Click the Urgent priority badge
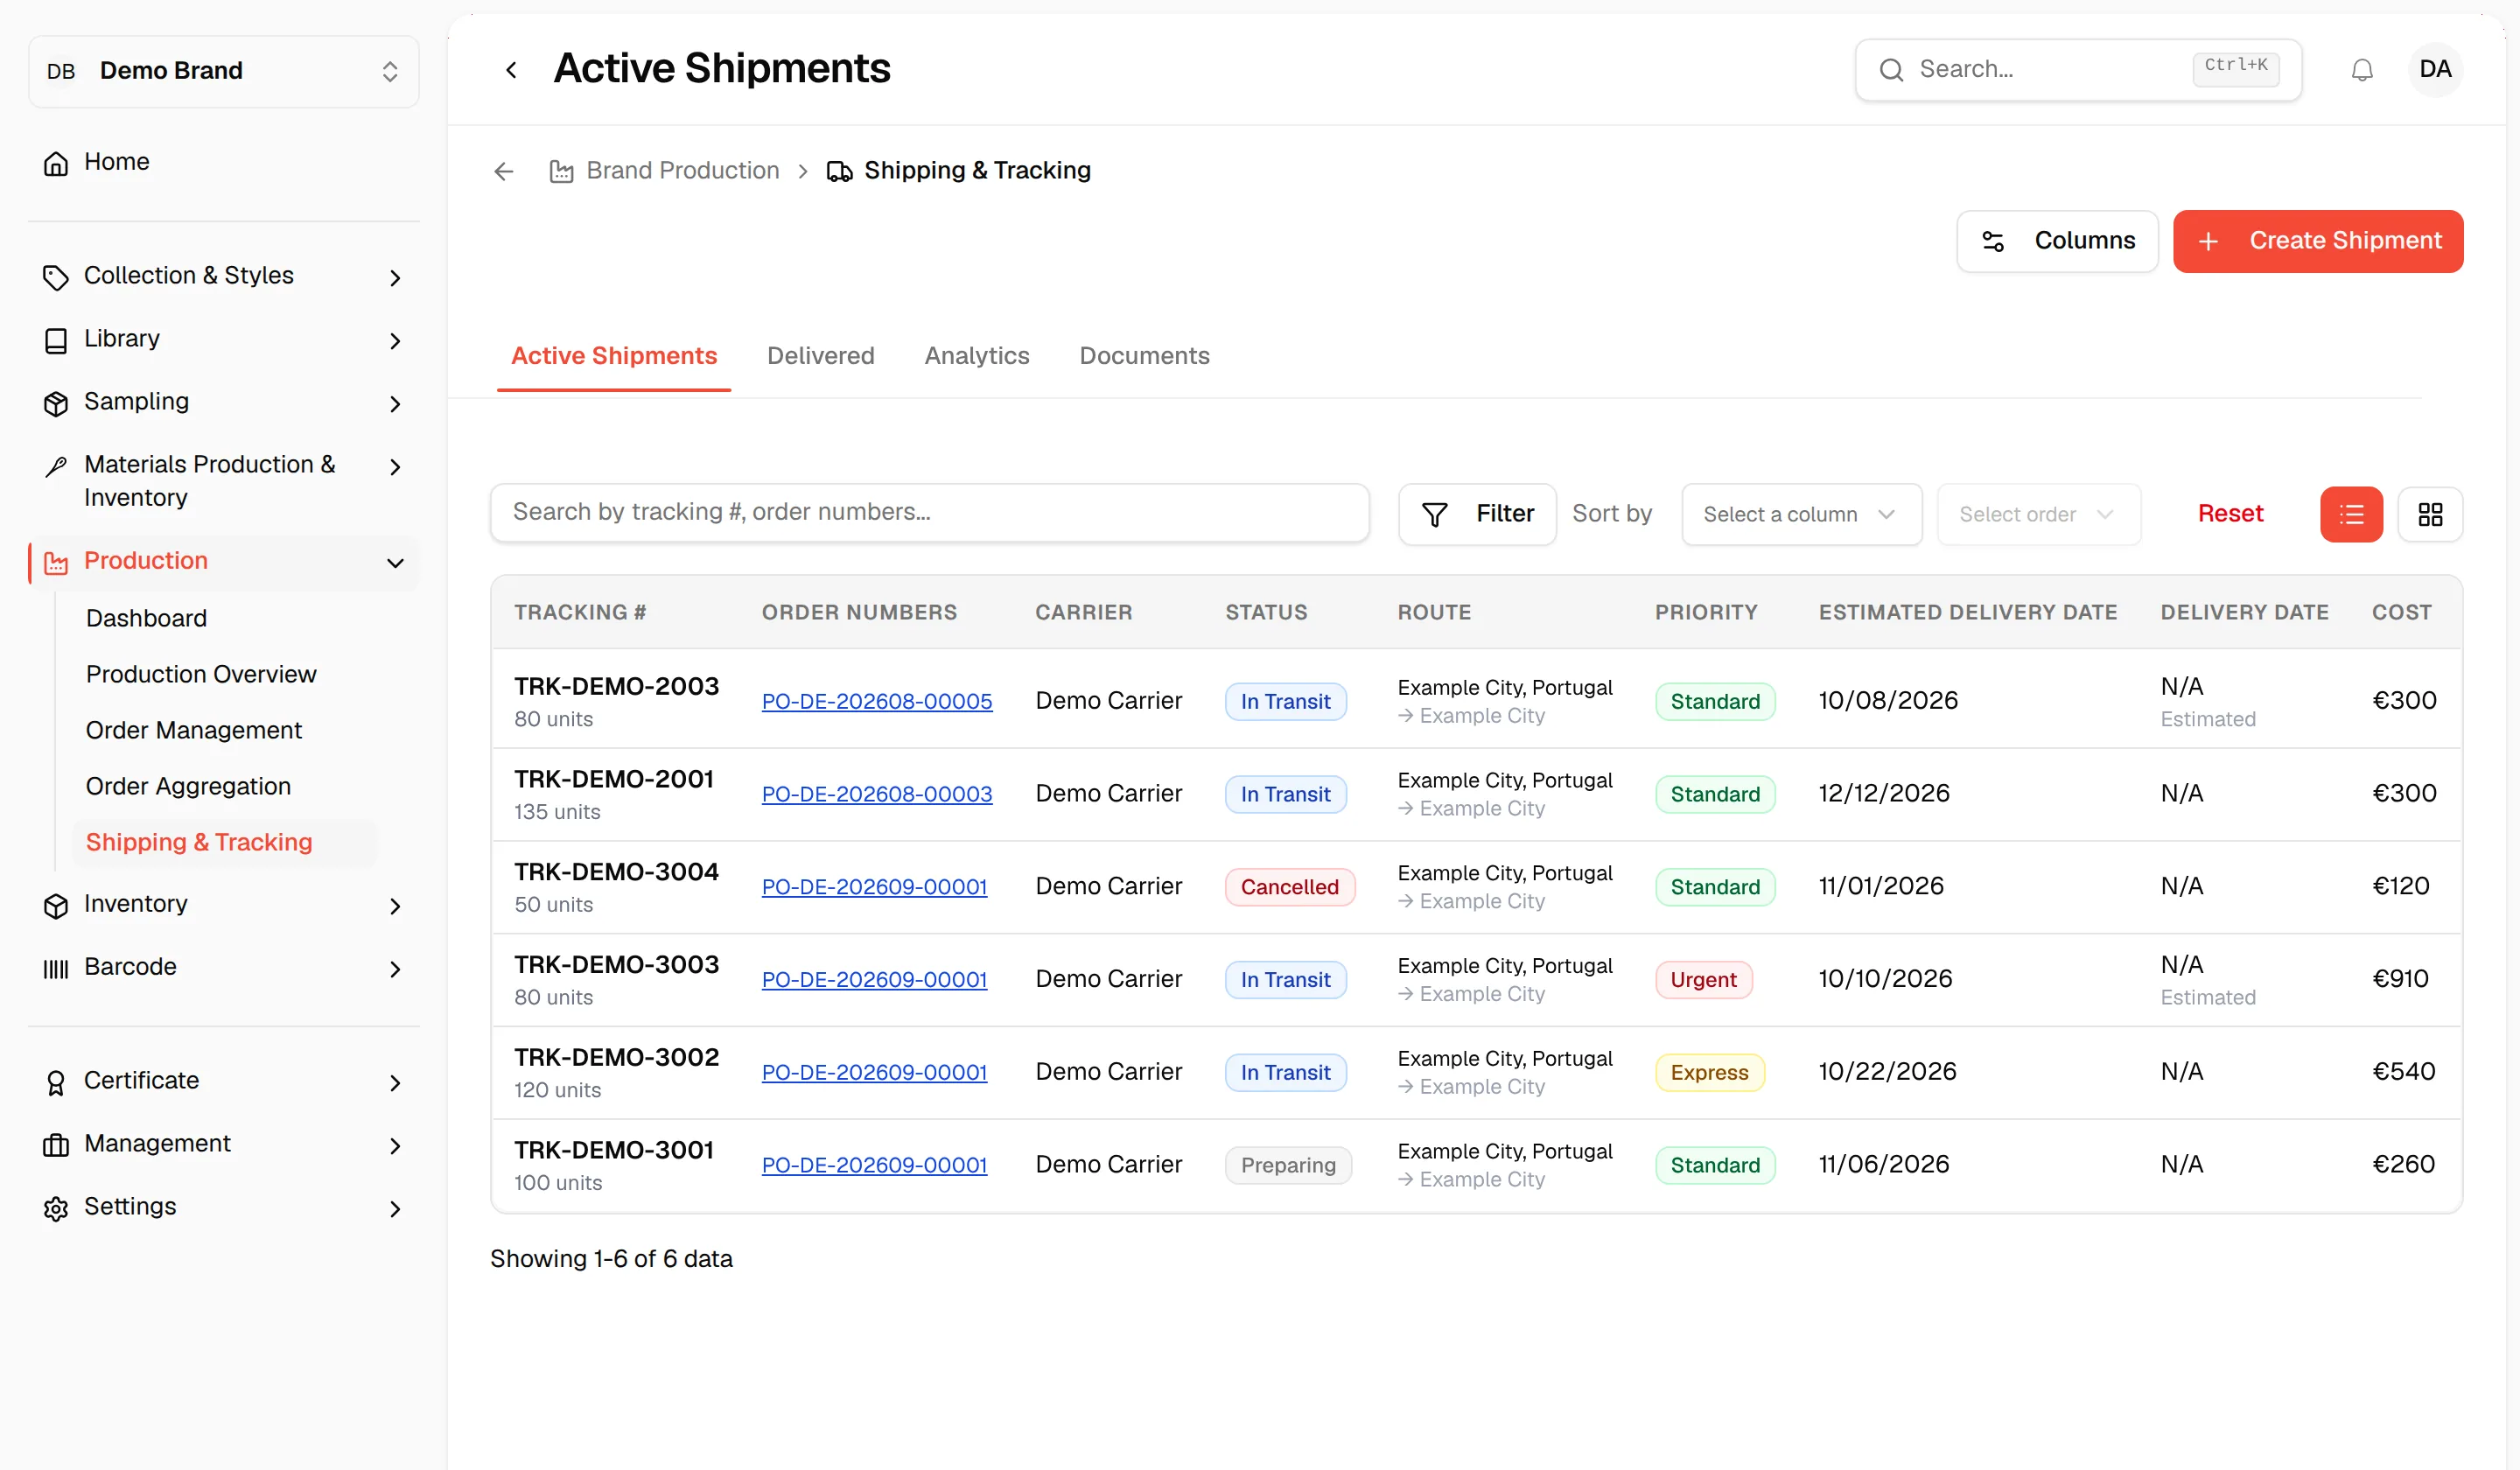 (1702, 980)
